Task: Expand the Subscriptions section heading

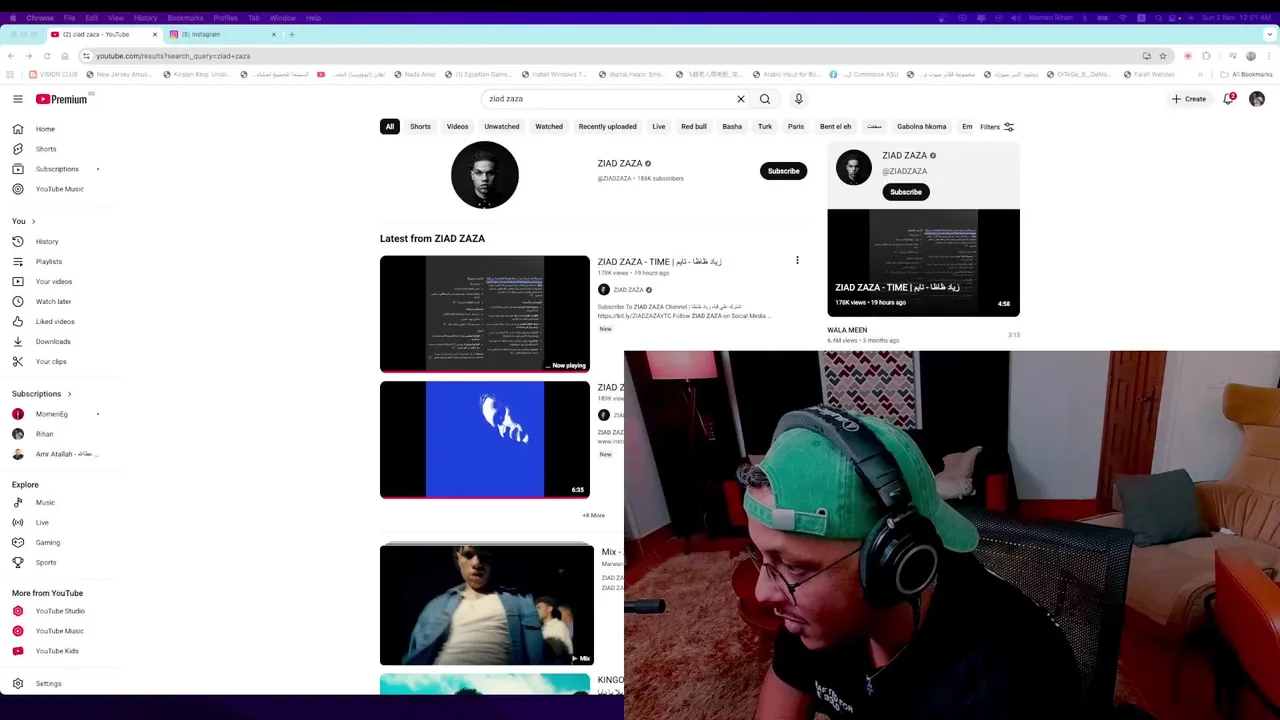Action: click(x=41, y=394)
